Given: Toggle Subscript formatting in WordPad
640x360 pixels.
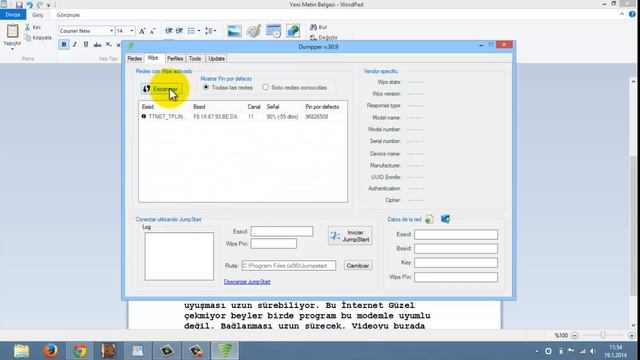Looking at the screenshot, I should (x=109, y=44).
